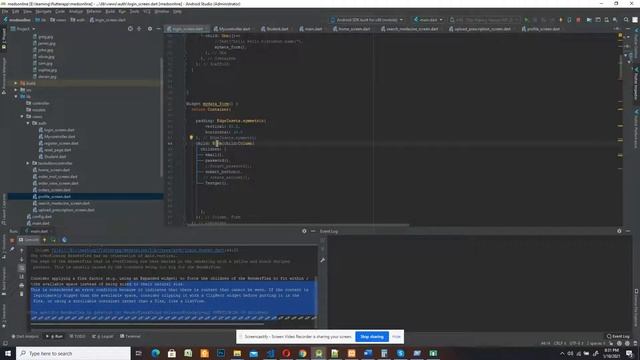Switch to profile_screen.dart editor tab

point(540,29)
